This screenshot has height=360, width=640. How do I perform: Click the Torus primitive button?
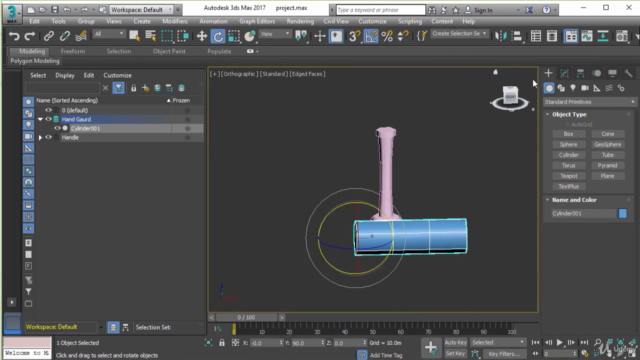tap(569, 165)
